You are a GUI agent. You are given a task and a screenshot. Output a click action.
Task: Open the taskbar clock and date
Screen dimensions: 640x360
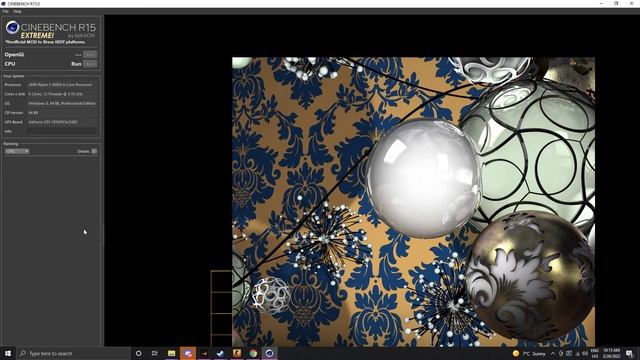tap(611, 353)
